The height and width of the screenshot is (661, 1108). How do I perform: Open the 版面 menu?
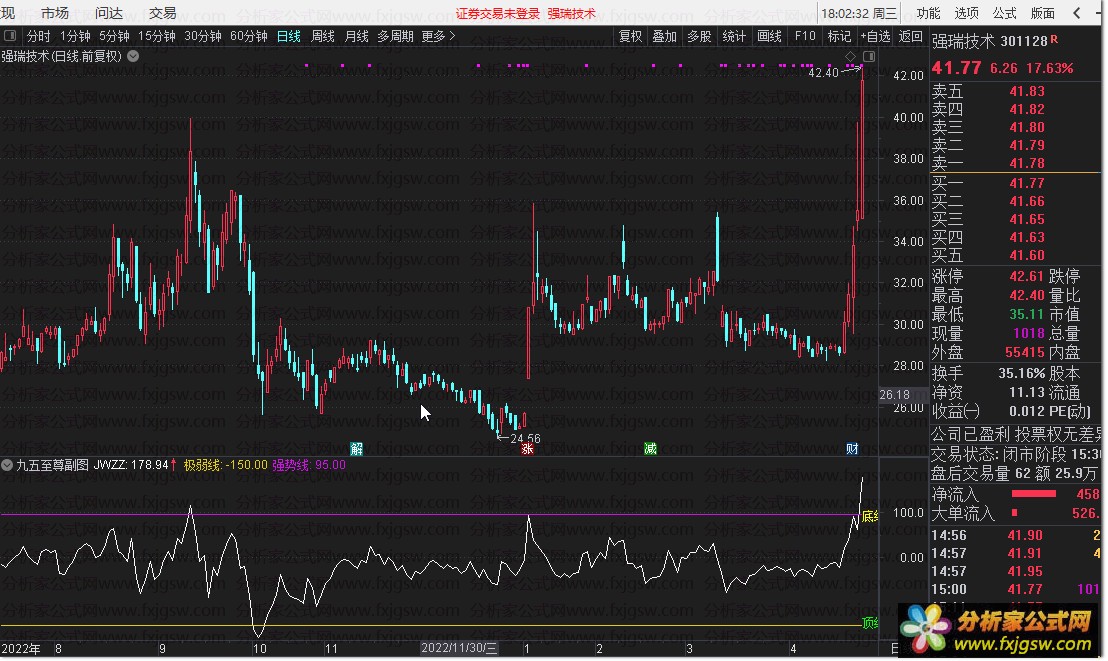[1043, 13]
